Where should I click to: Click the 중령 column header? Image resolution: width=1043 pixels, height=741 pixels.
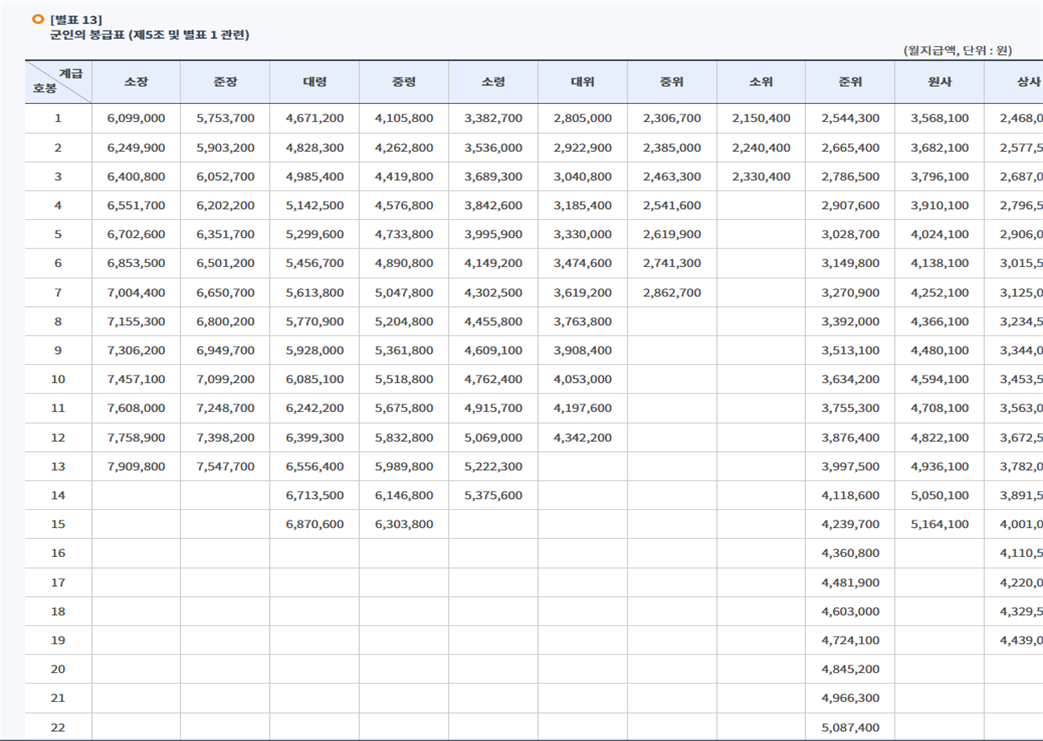click(404, 82)
